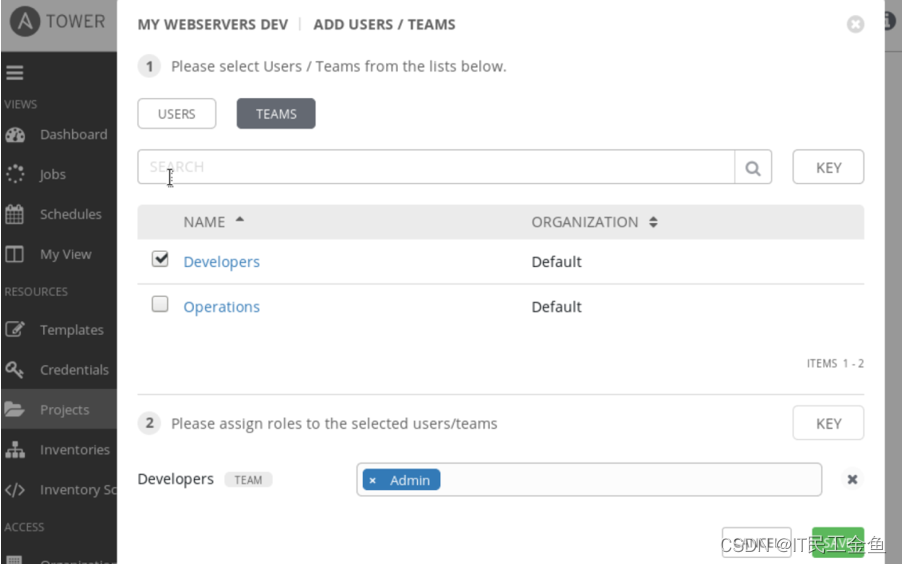
Task: Click the search magnifier icon
Action: coord(753,167)
